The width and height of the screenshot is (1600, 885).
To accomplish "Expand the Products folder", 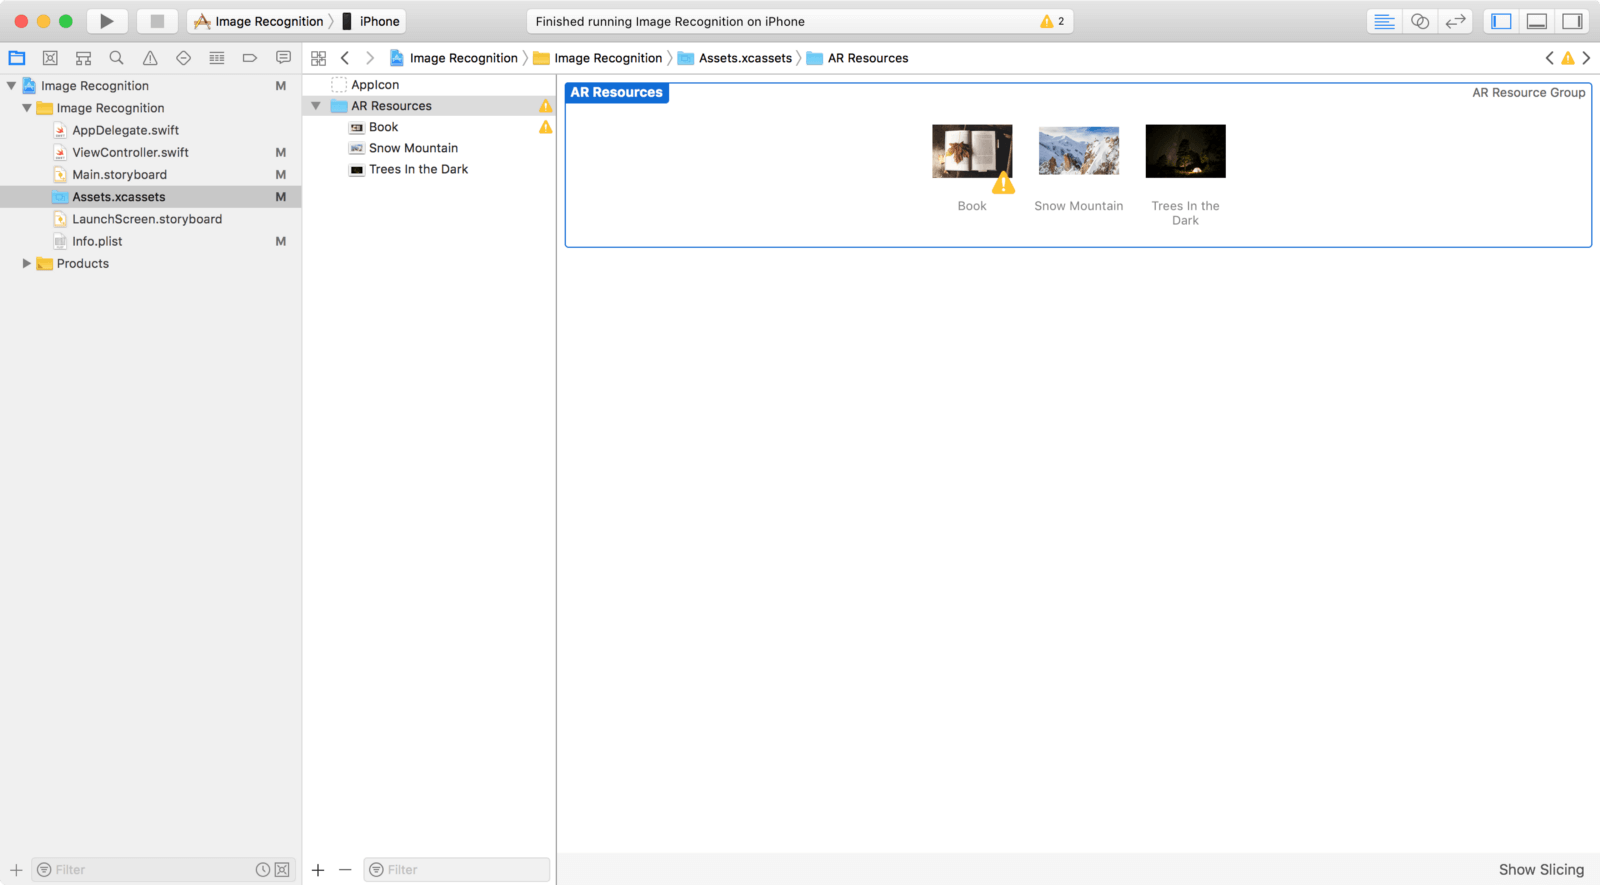I will pos(27,264).
